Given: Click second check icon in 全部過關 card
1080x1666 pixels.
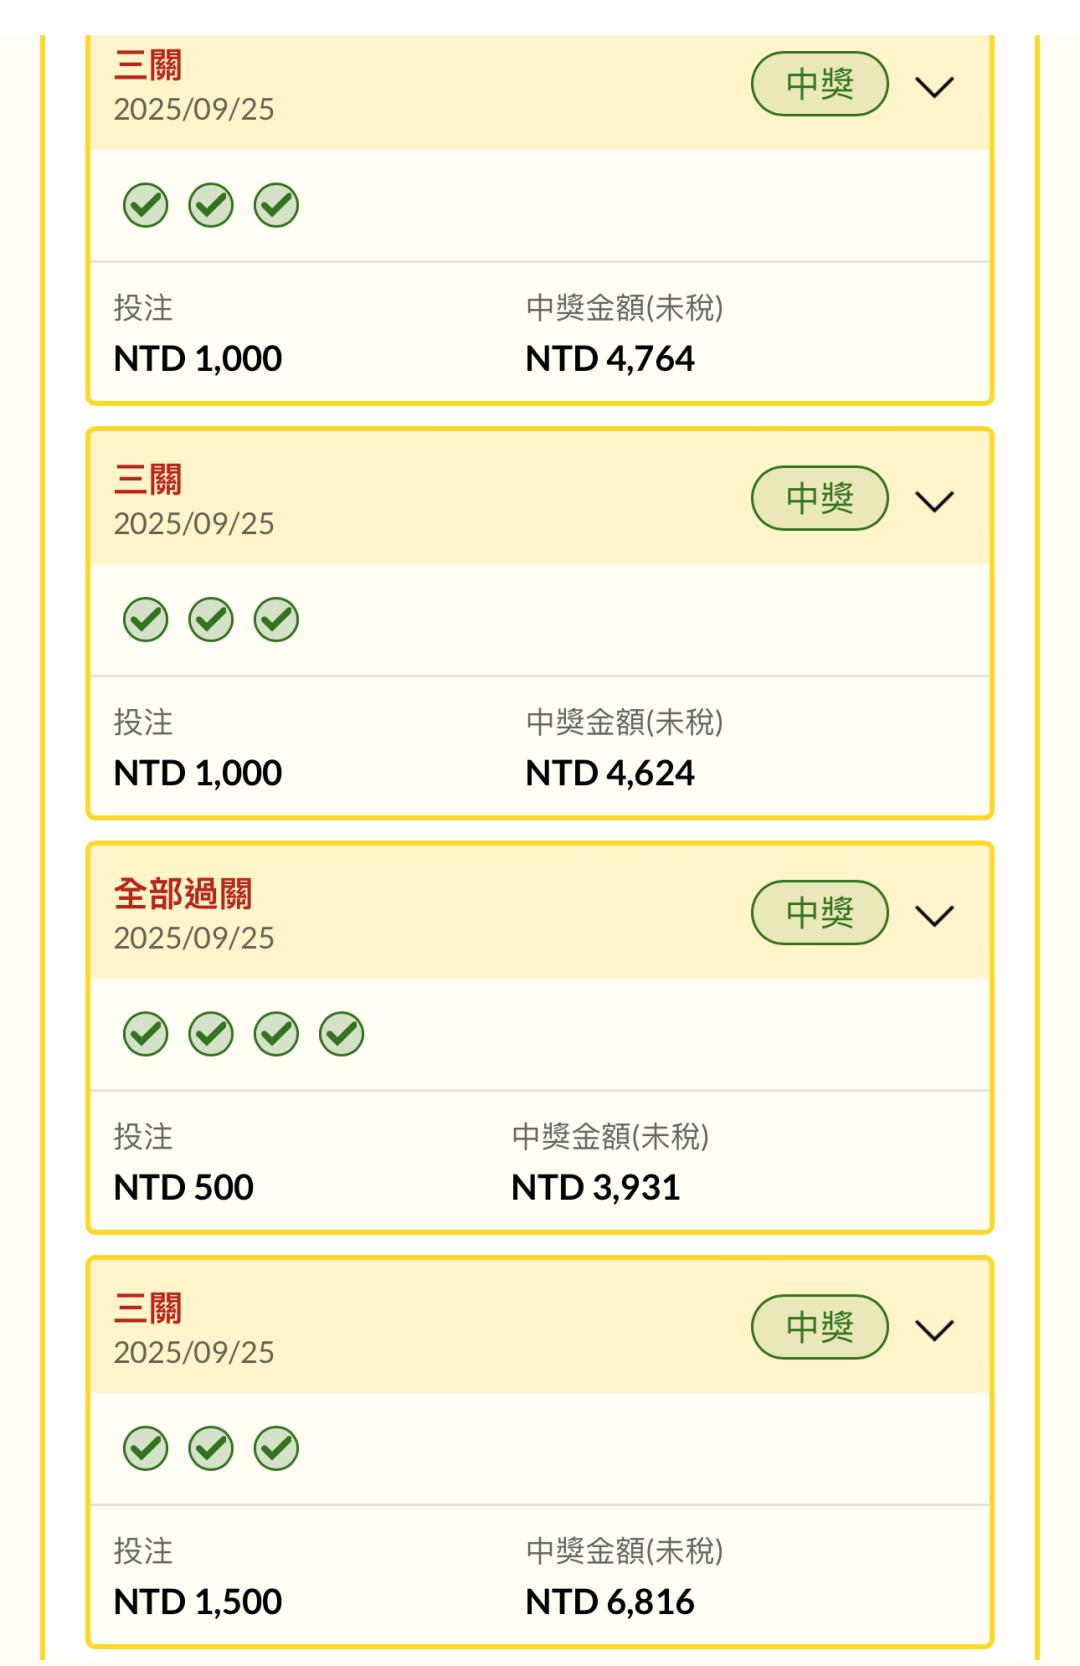Looking at the screenshot, I should pos(211,1034).
